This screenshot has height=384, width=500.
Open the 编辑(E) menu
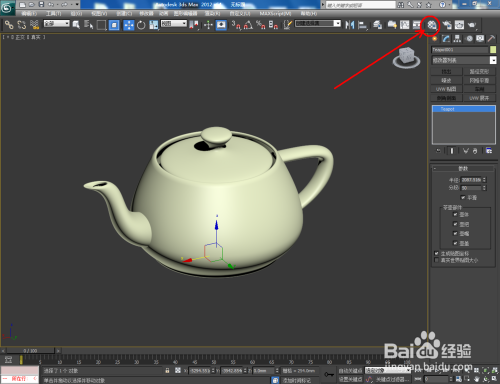29,13
